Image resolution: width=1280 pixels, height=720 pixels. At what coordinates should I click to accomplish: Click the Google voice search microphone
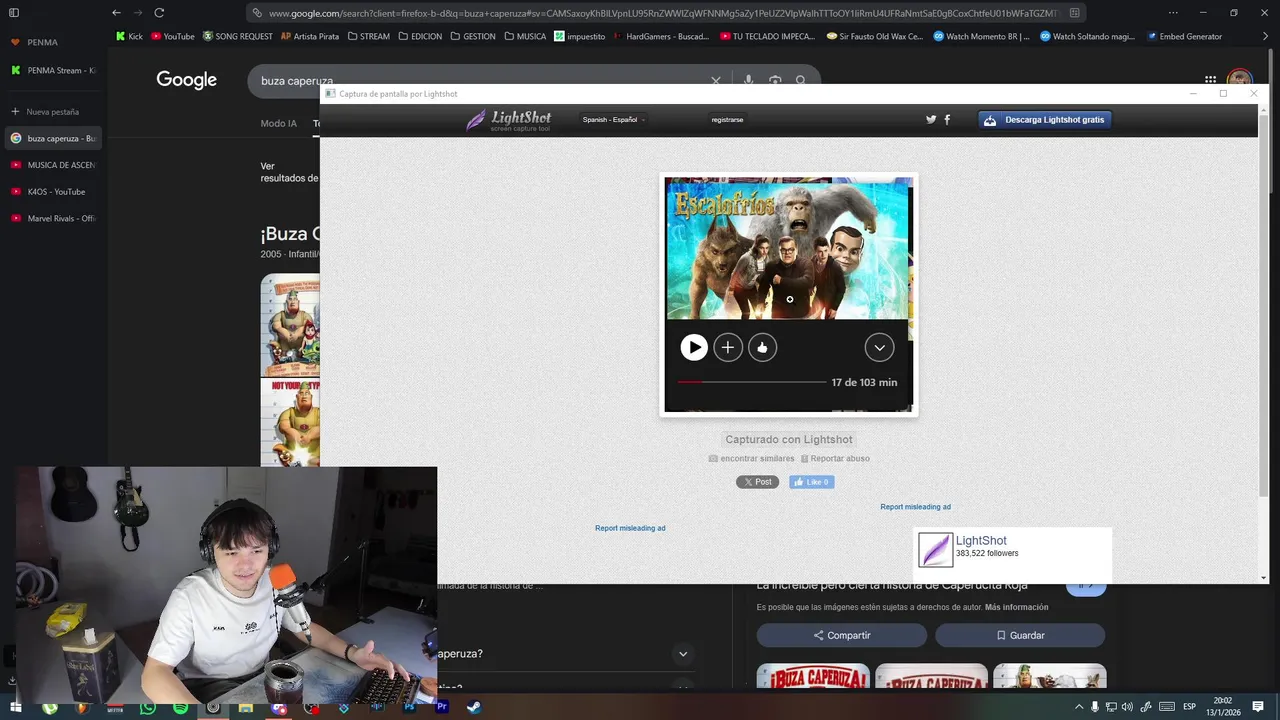click(x=748, y=80)
